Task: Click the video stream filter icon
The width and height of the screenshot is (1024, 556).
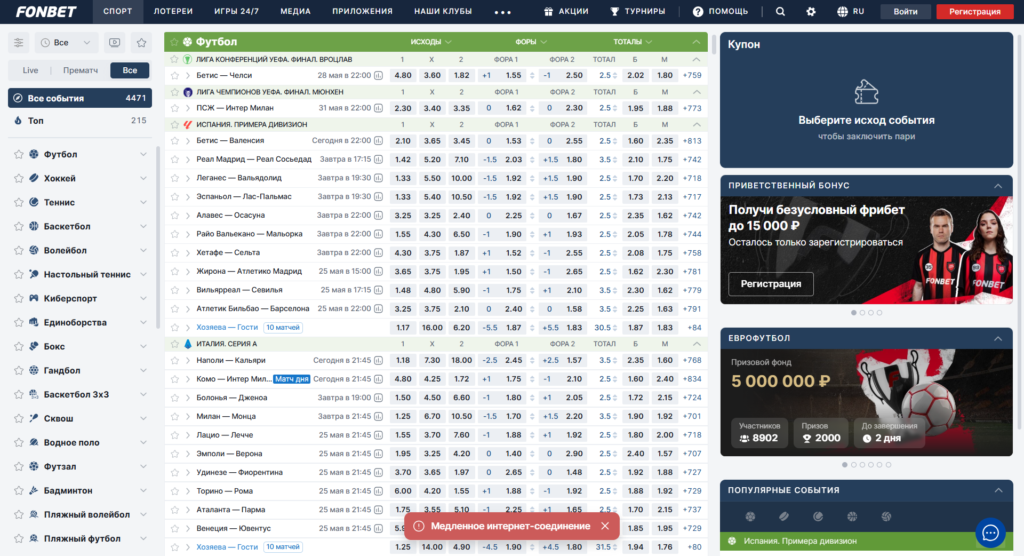Action: pos(114,42)
